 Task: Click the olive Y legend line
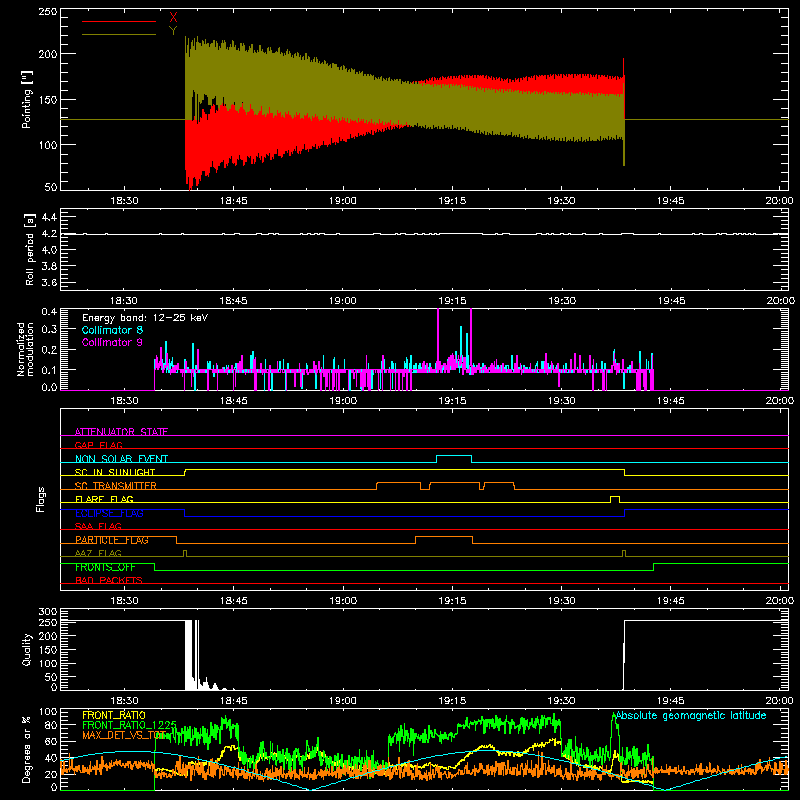[x=119, y=34]
